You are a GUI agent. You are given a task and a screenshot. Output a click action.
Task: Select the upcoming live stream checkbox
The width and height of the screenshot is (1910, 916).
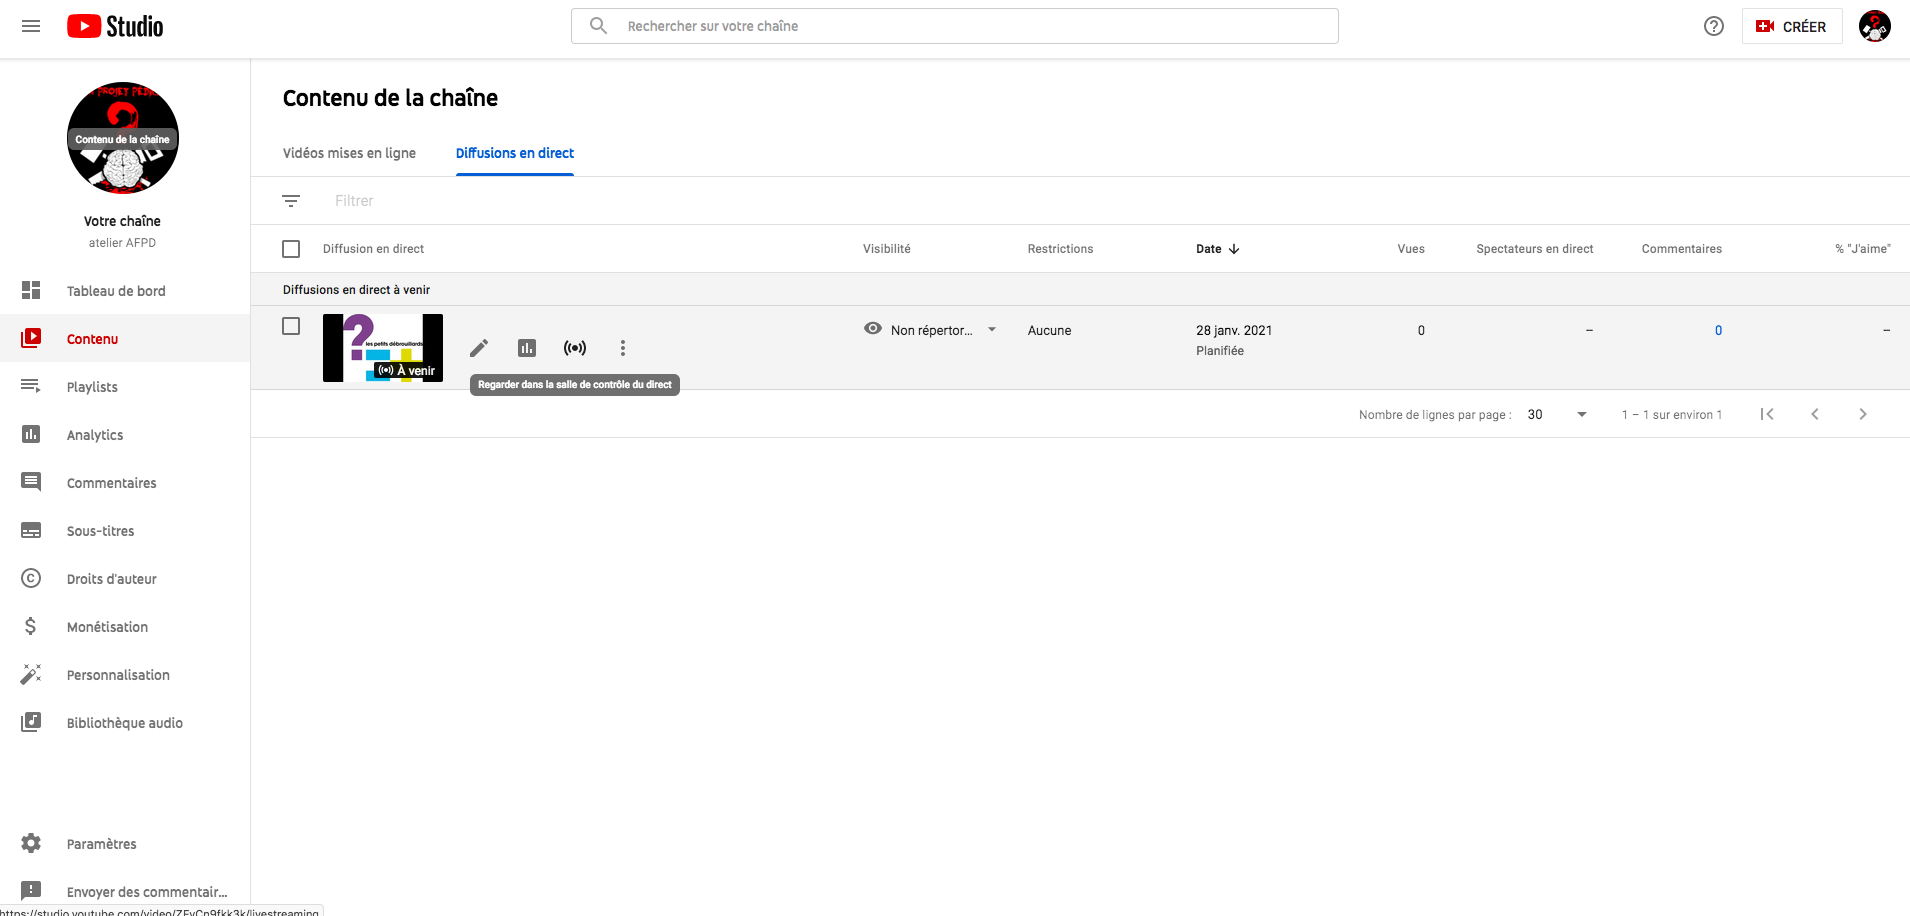(291, 326)
